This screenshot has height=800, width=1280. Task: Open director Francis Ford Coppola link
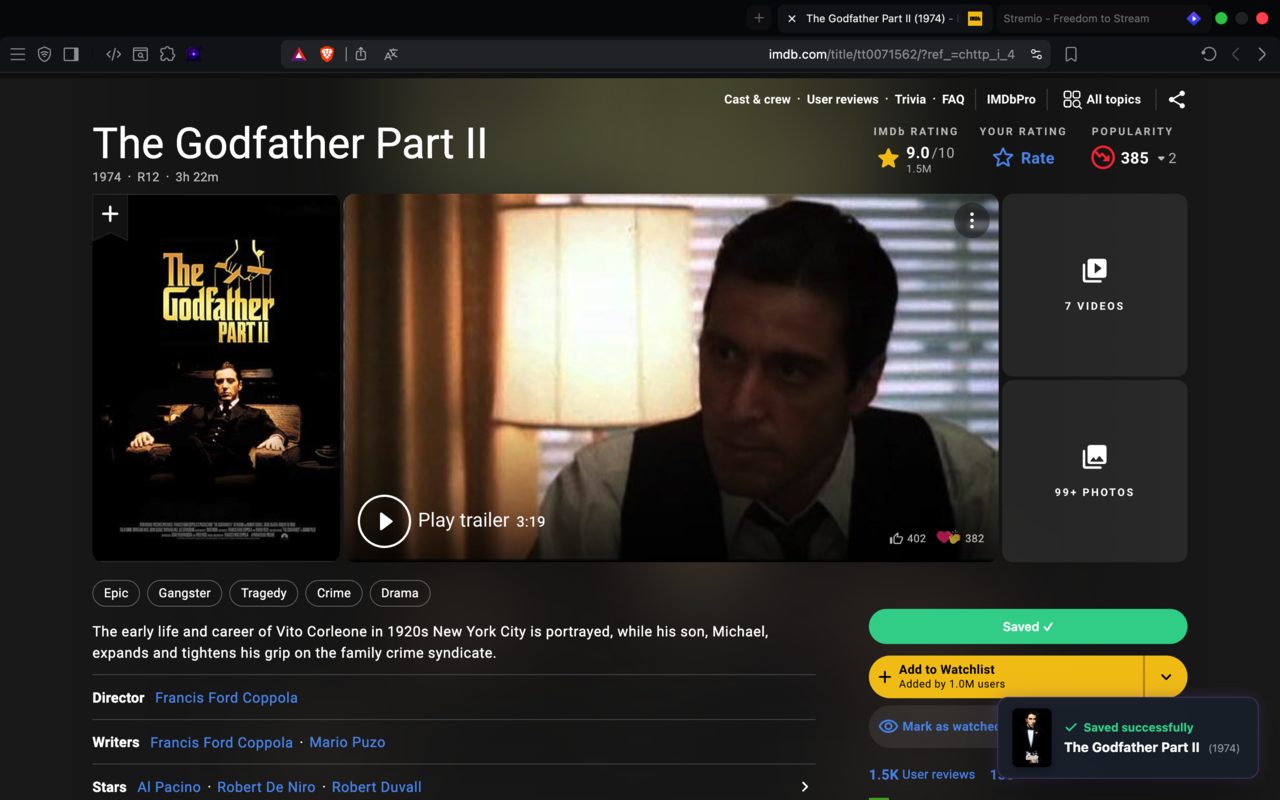tap(226, 698)
